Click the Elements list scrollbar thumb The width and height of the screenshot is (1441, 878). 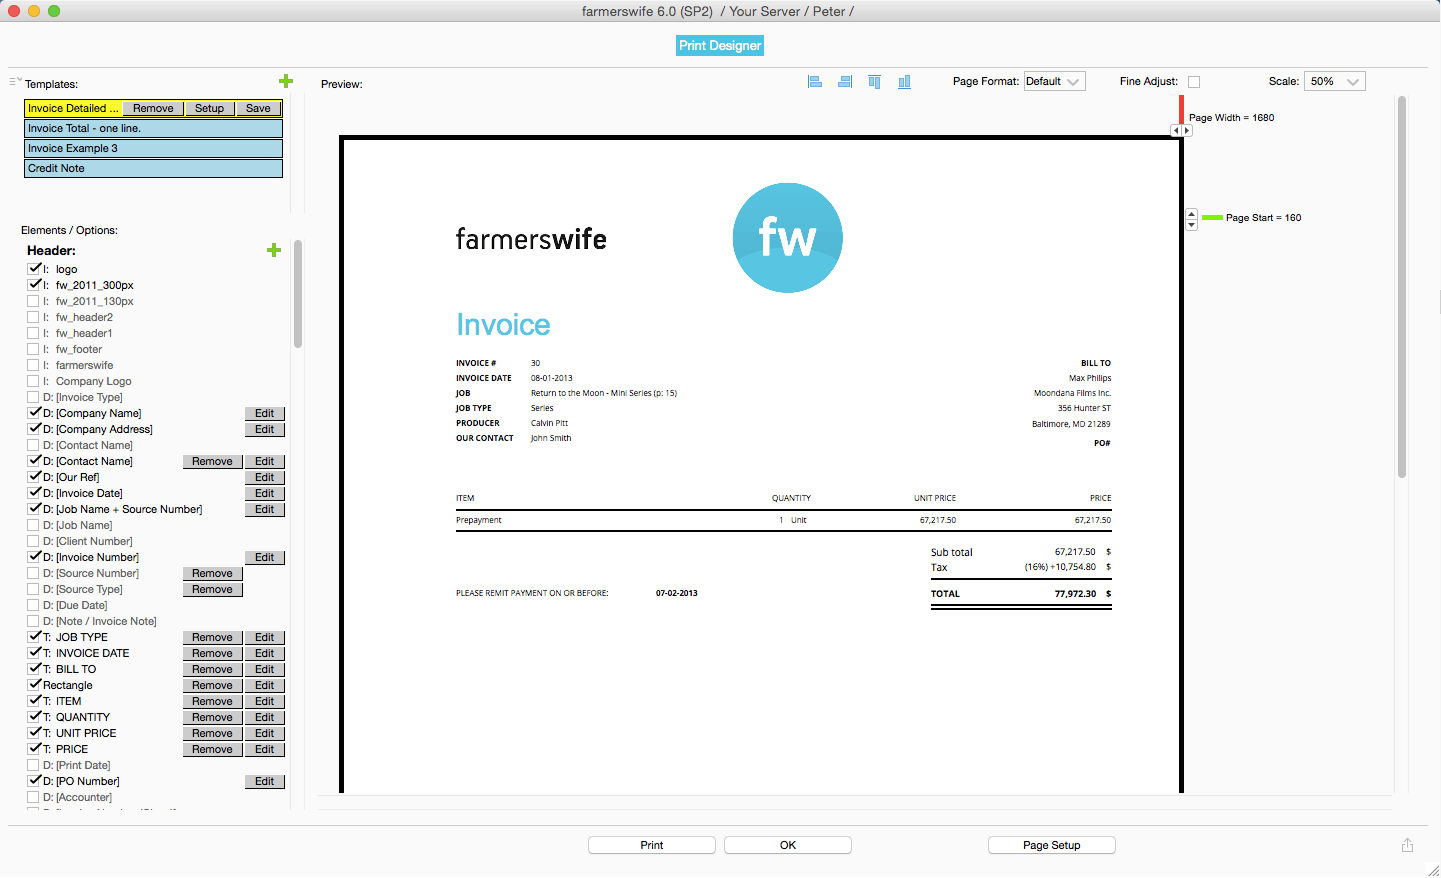(298, 294)
